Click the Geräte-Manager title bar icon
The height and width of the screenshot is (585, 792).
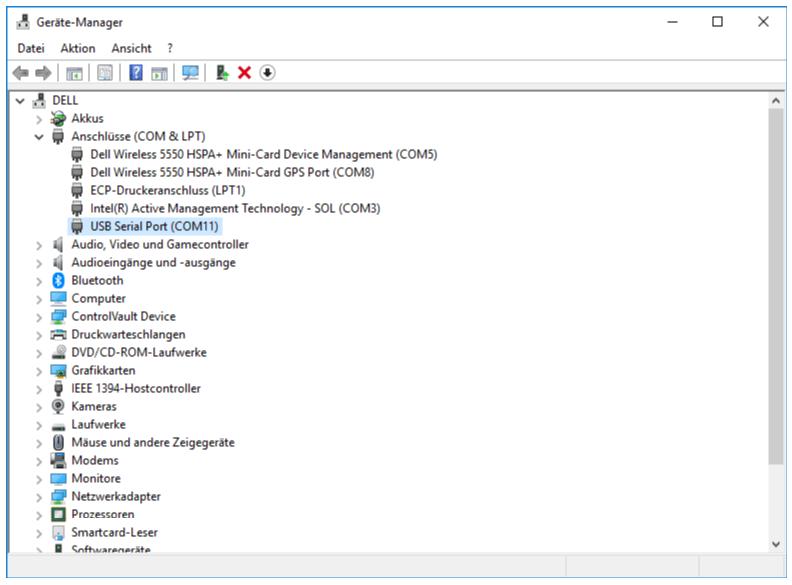(23, 22)
